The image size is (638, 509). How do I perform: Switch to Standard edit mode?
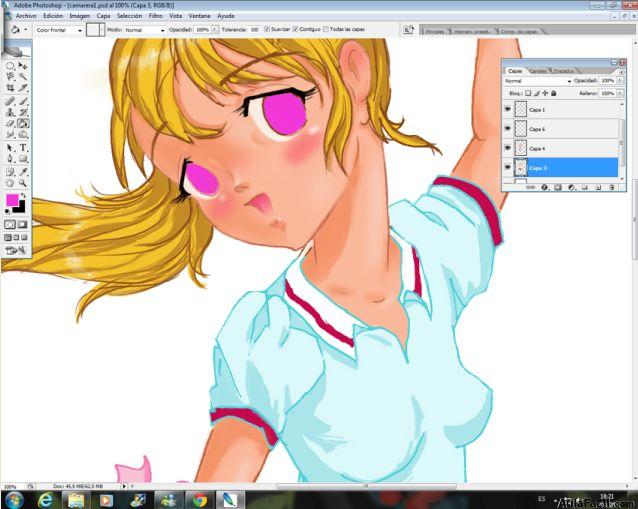[10, 225]
